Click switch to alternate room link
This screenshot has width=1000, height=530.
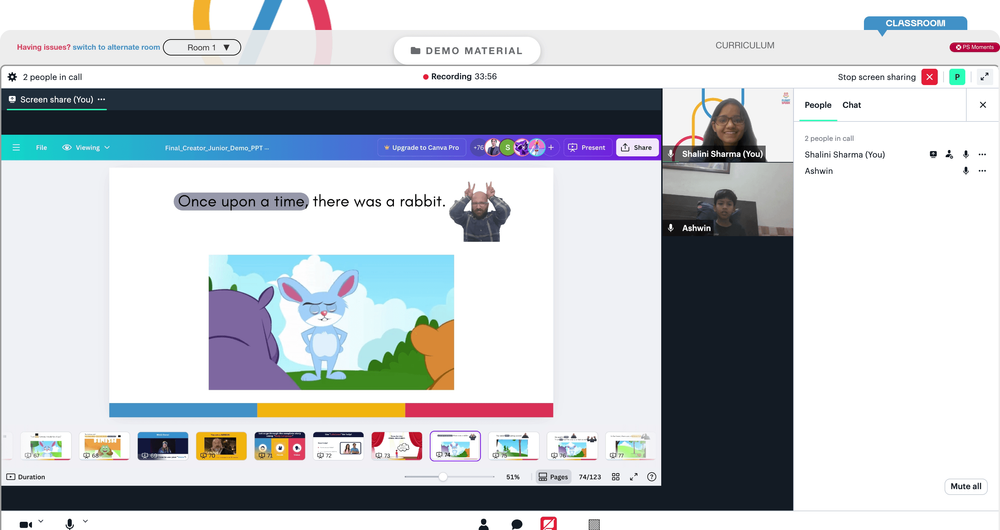116,47
